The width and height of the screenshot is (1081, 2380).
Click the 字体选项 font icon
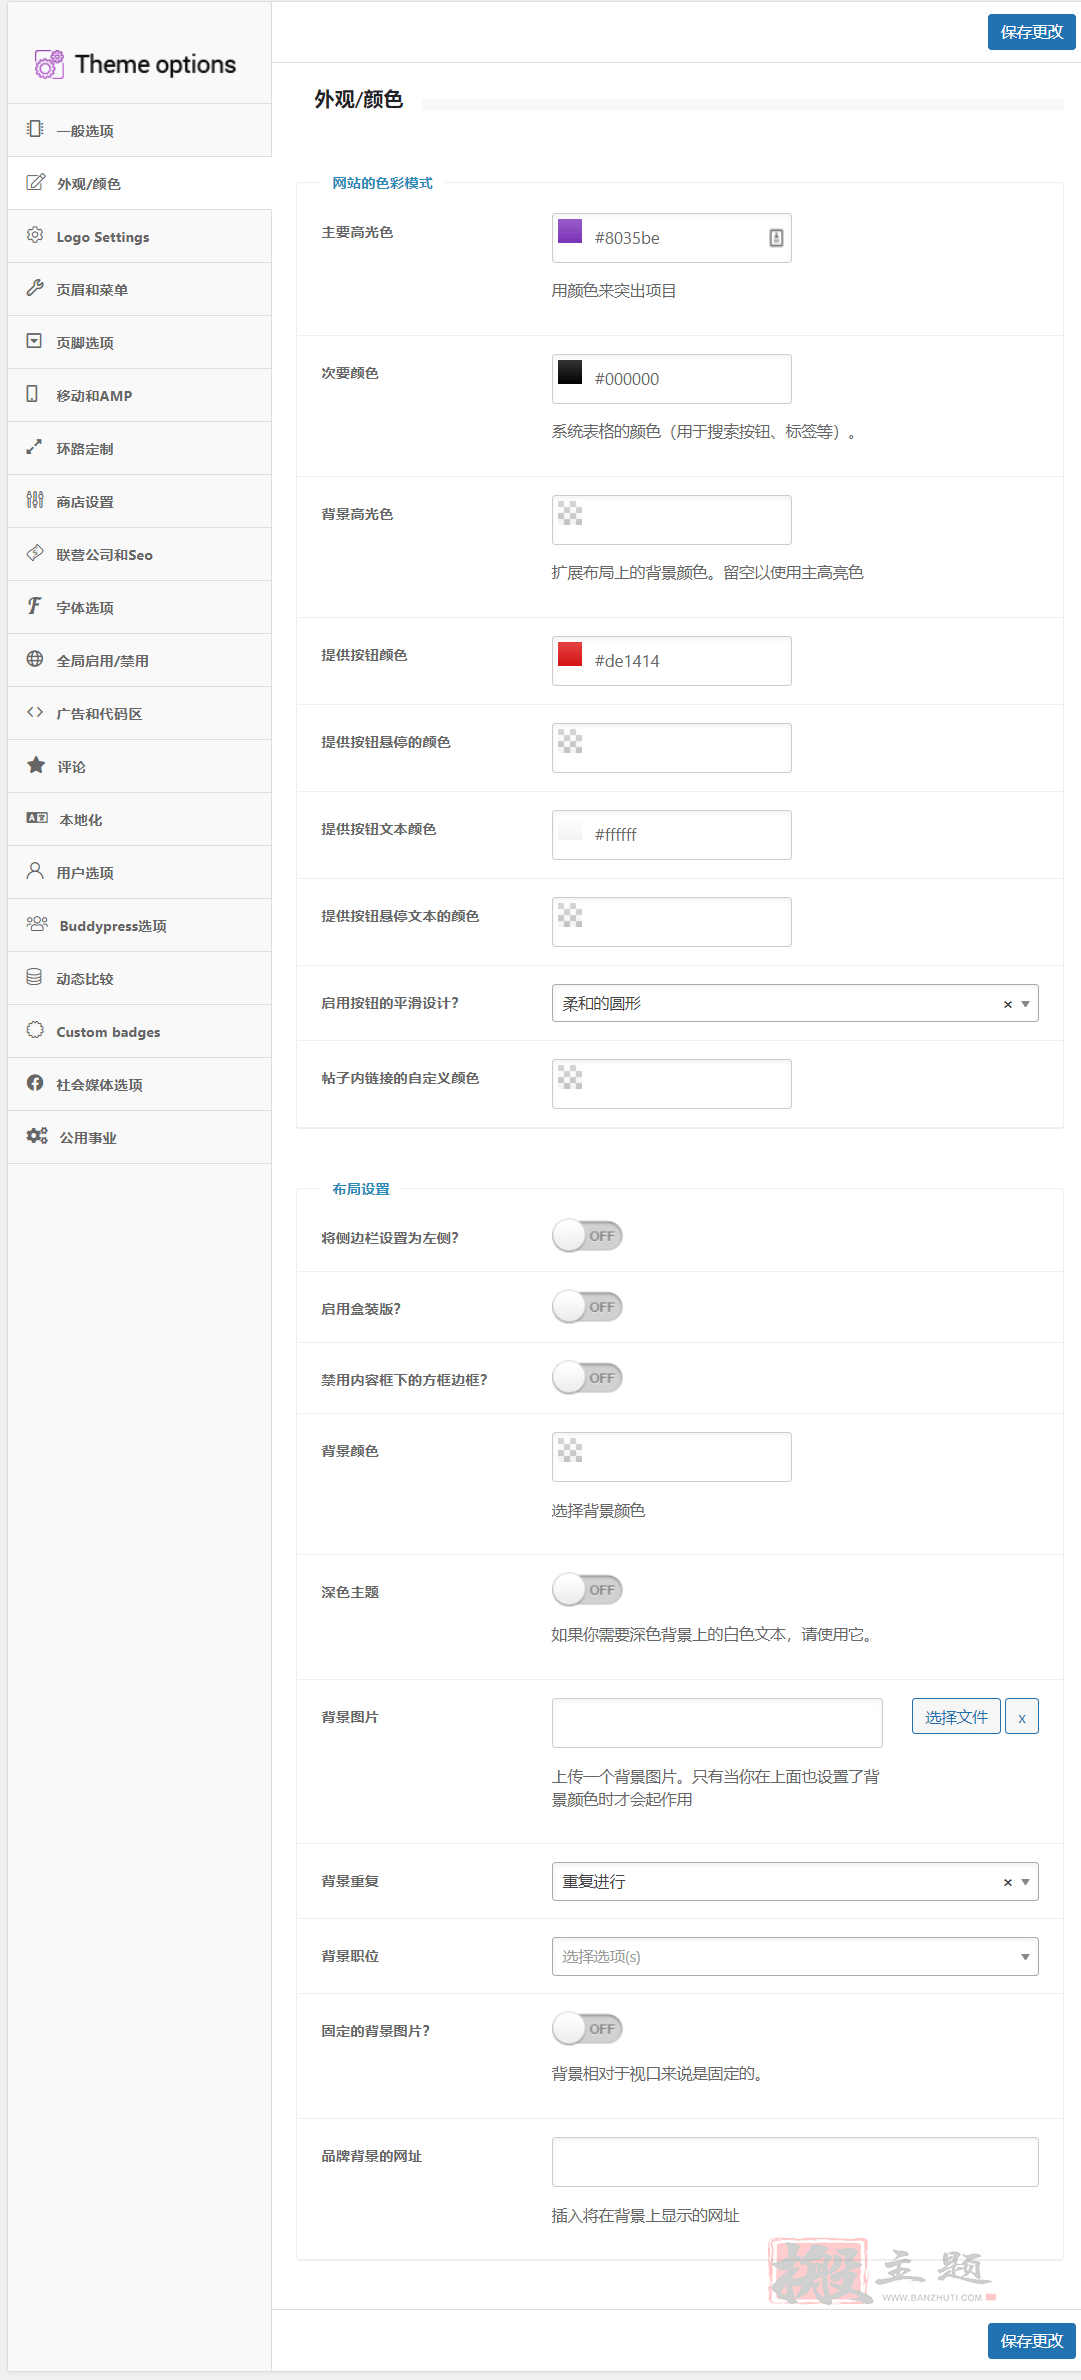pos(34,606)
